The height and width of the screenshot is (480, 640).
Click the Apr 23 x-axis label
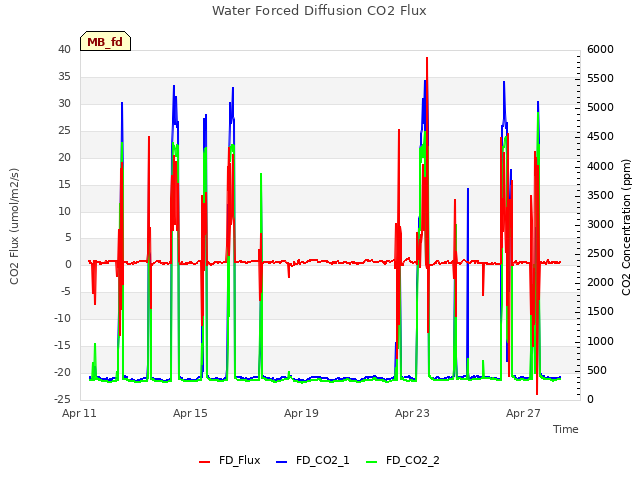point(412,413)
